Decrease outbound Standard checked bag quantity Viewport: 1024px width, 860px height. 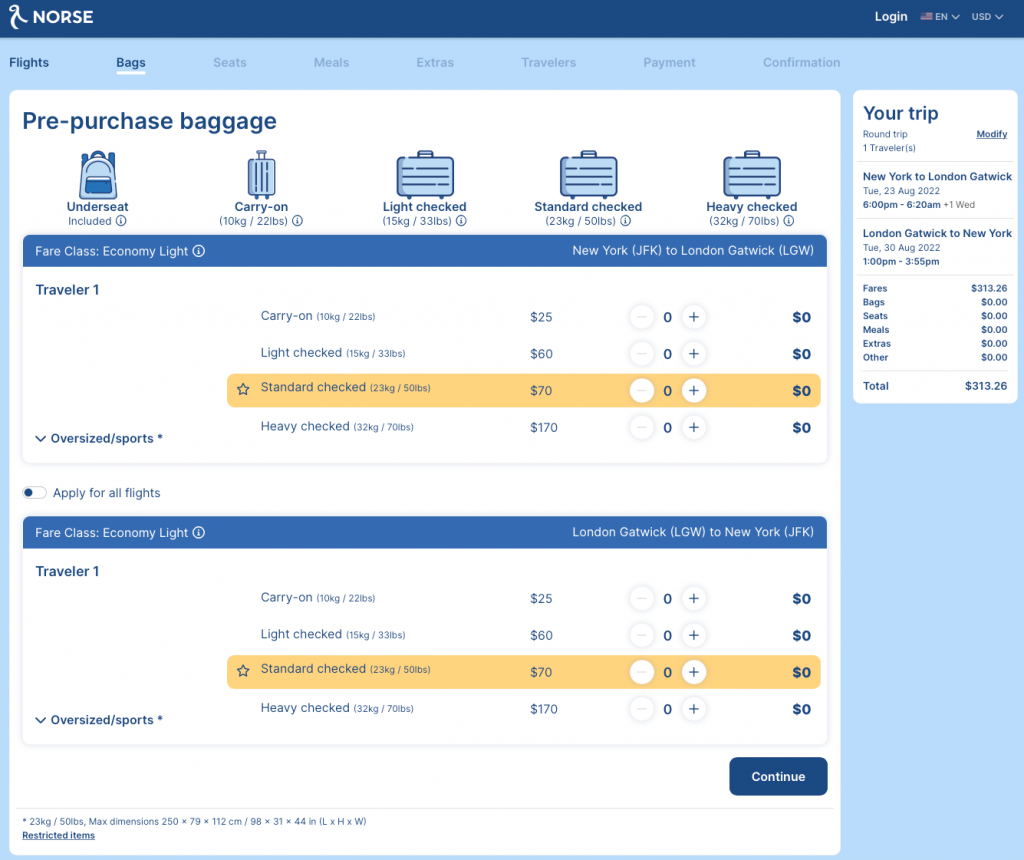click(642, 390)
